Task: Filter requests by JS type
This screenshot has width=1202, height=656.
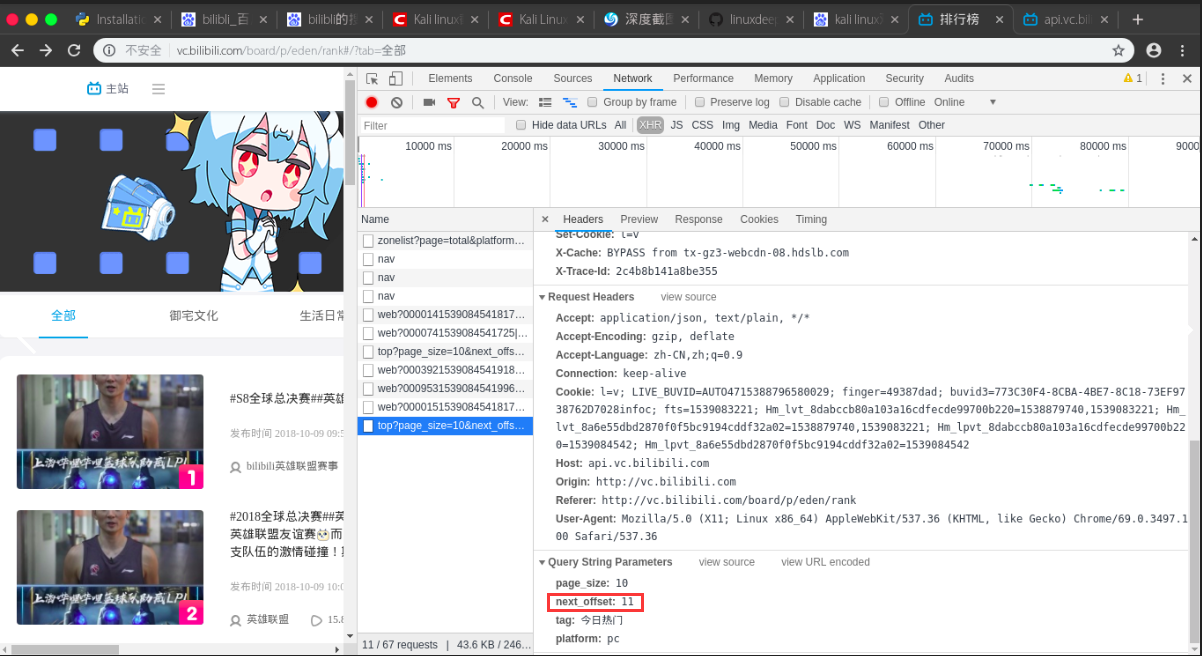Action: pos(677,125)
